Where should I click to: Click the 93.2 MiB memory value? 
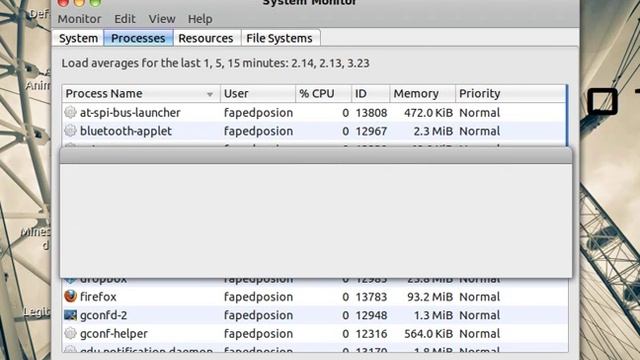430,297
